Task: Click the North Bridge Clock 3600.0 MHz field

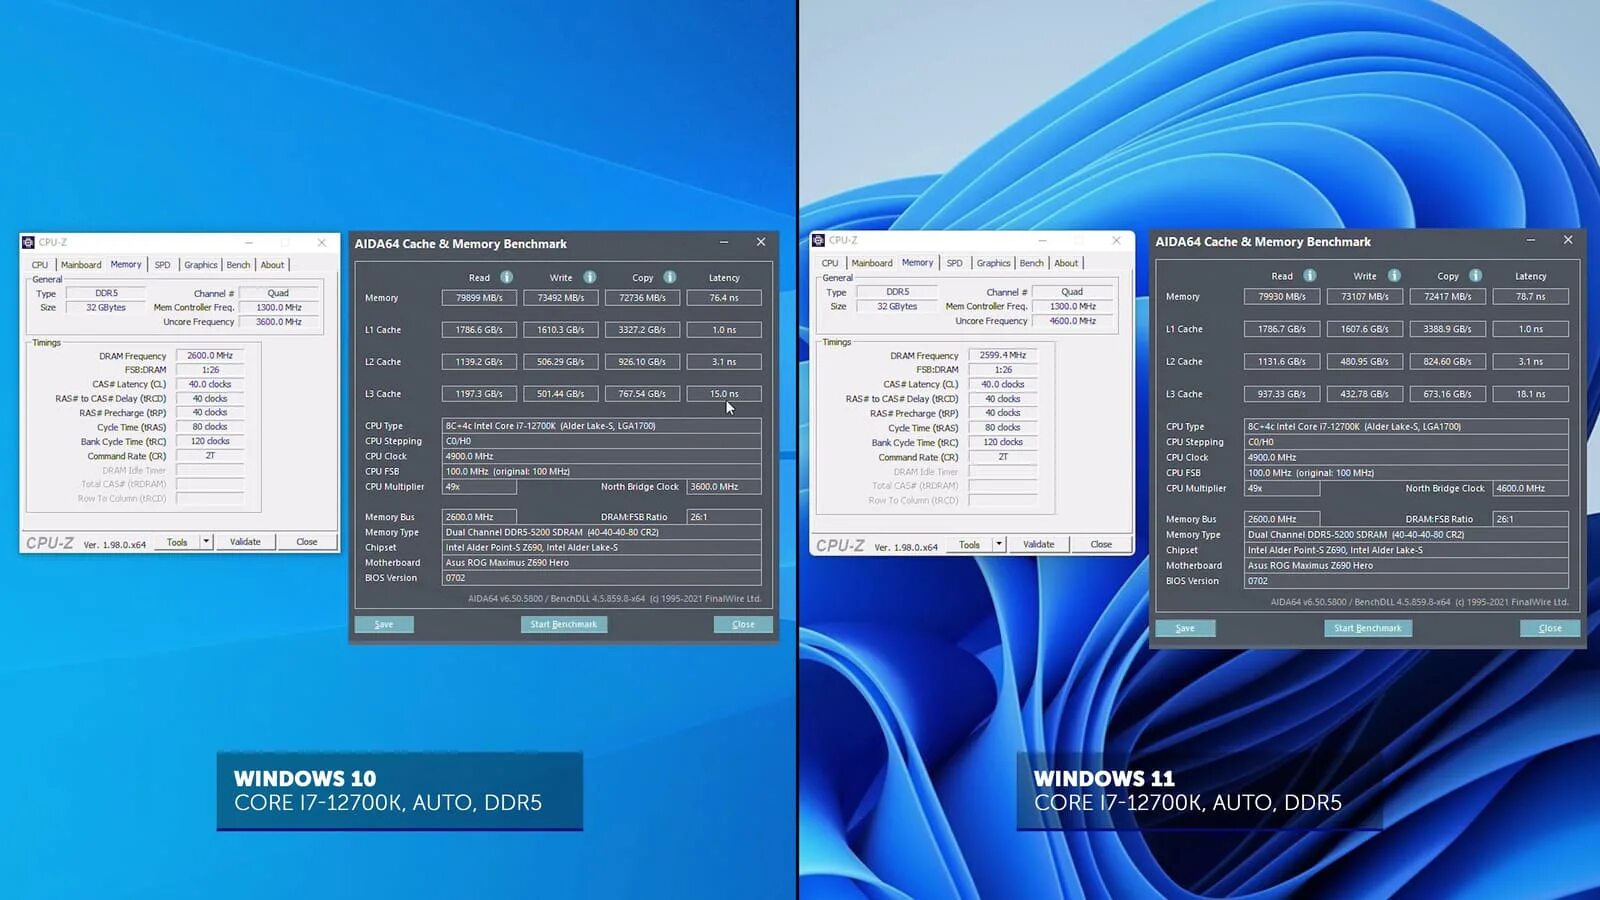Action: 724,487
